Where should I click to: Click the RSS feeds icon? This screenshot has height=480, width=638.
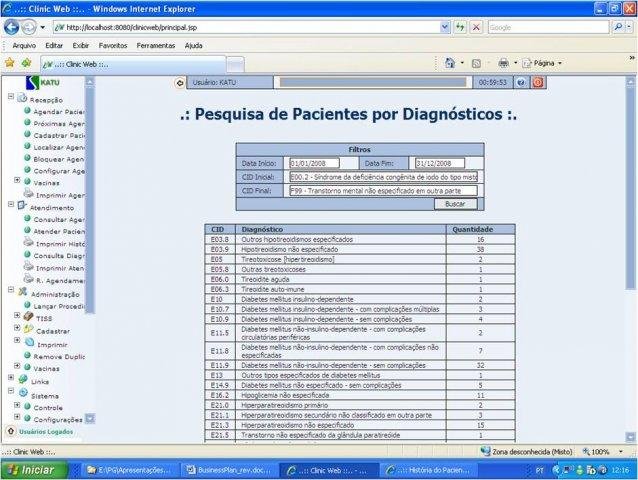pos(476,63)
